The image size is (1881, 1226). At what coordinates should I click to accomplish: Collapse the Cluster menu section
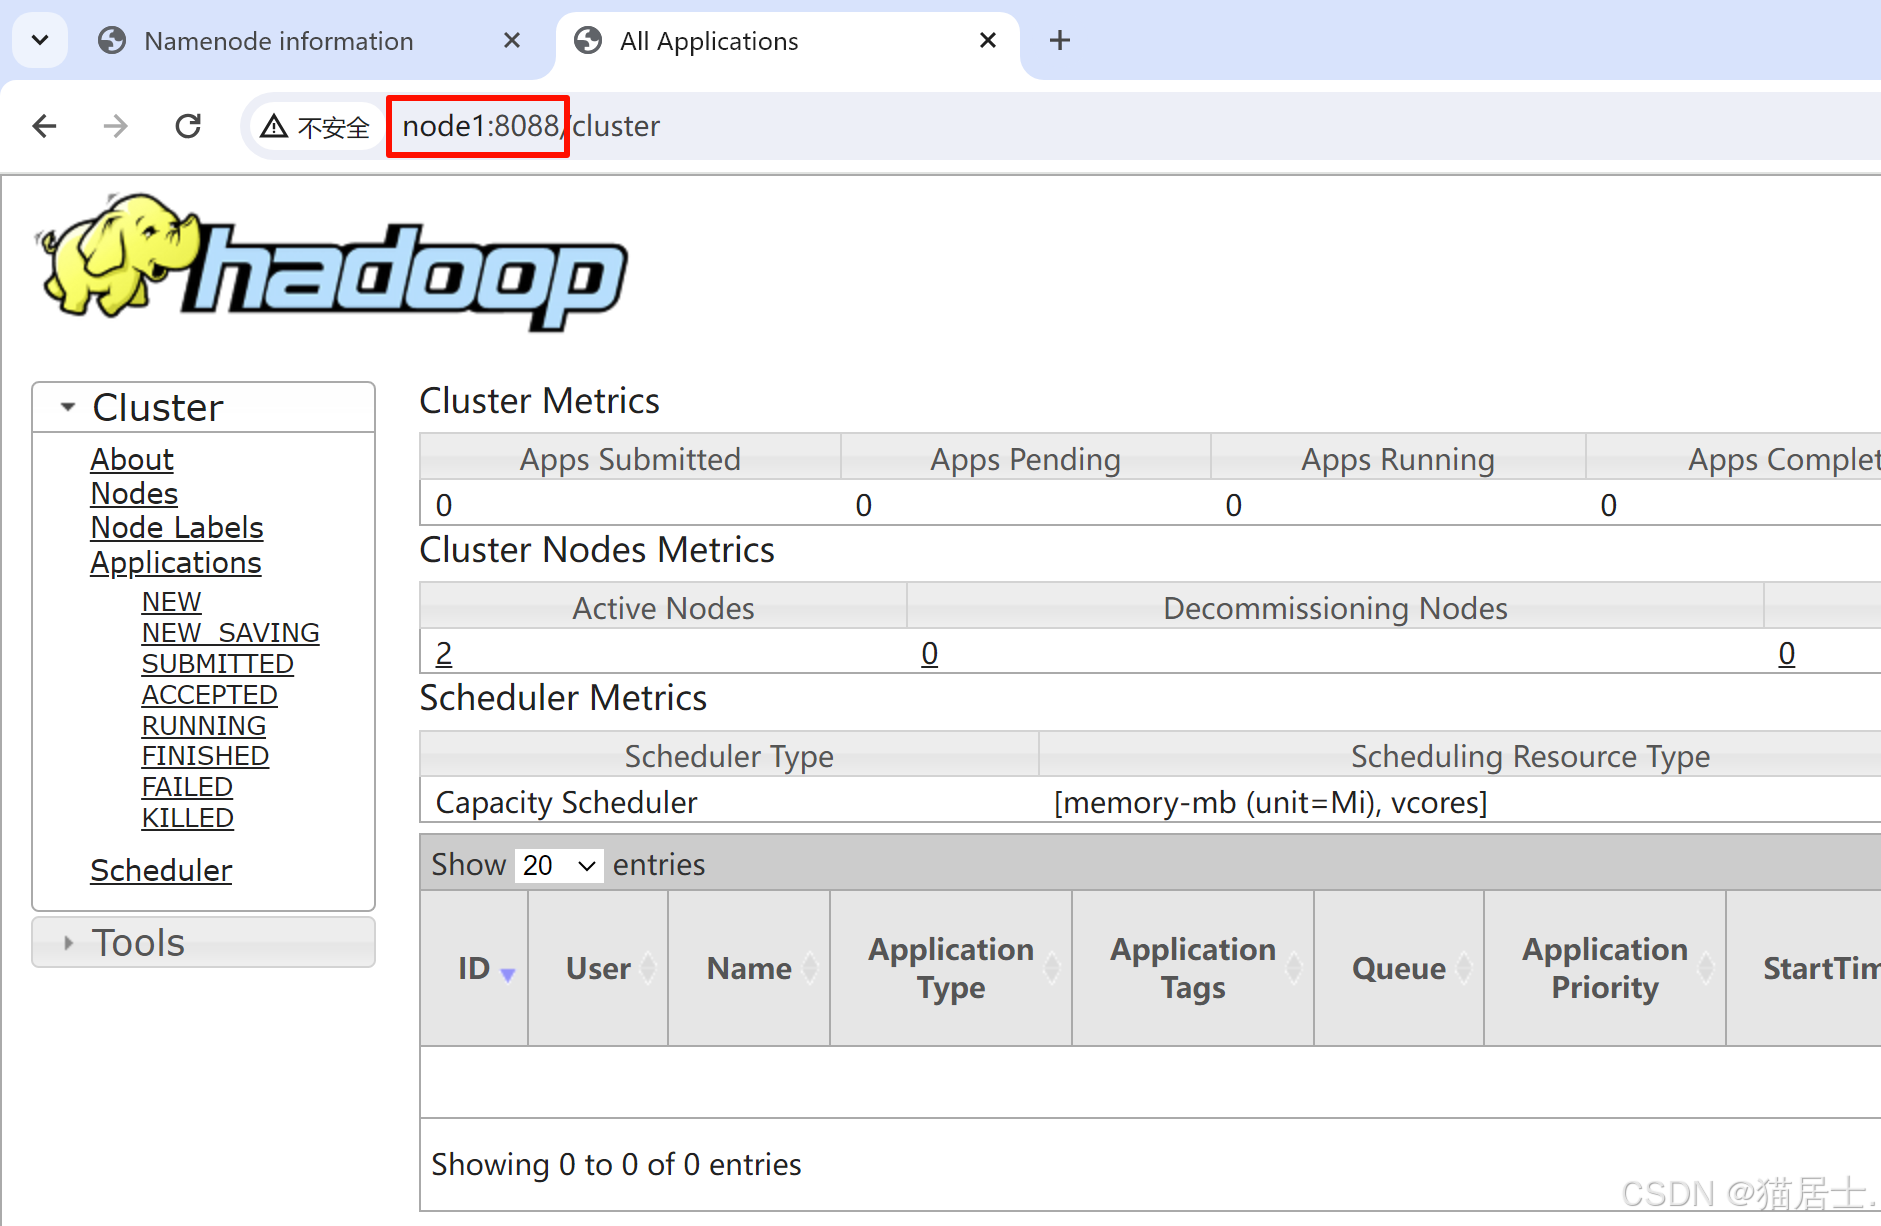pos(204,407)
